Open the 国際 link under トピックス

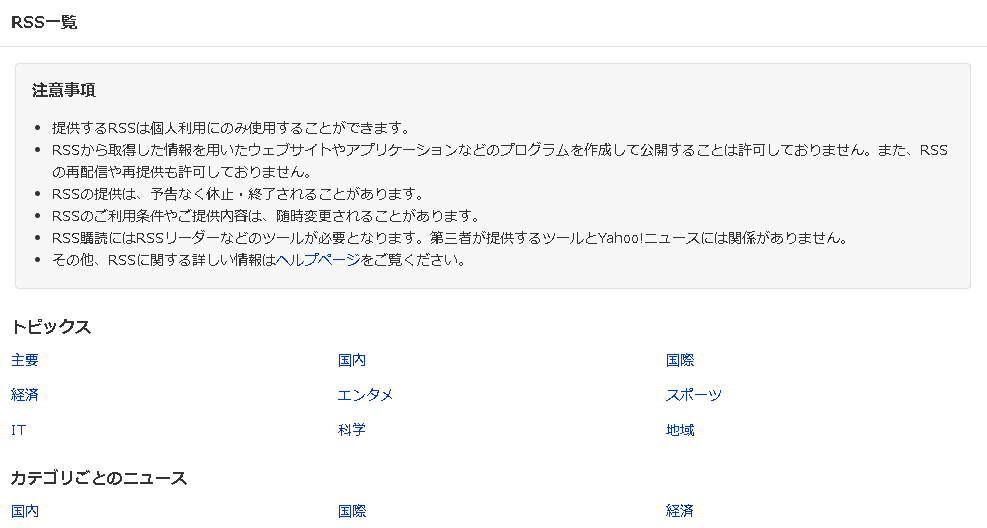(680, 360)
